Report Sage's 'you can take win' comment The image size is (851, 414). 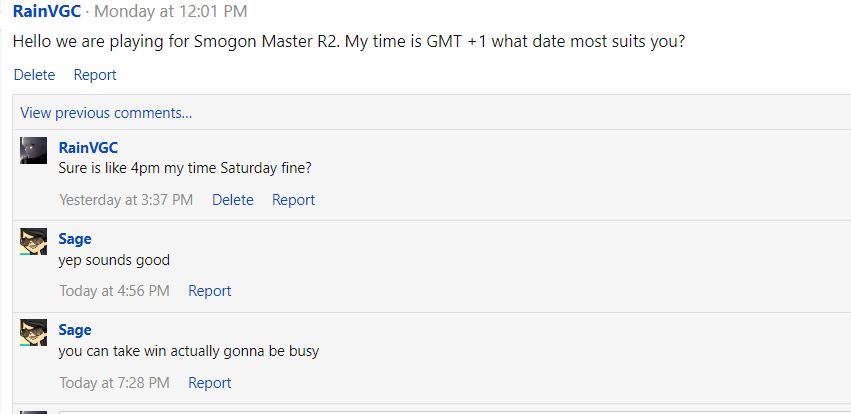[210, 383]
